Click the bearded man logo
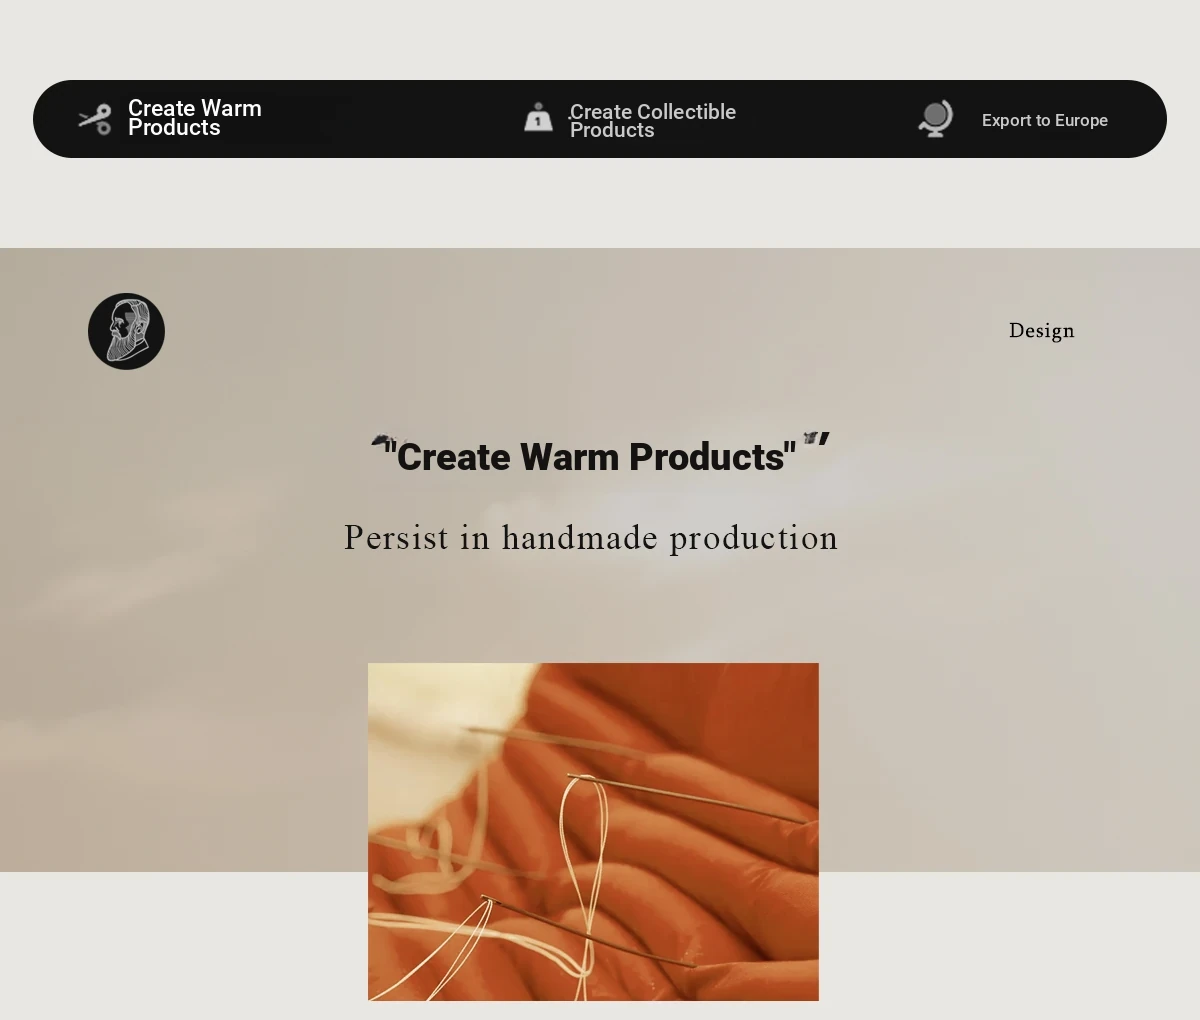Screen dimensions: 1200x1020 click(126, 331)
